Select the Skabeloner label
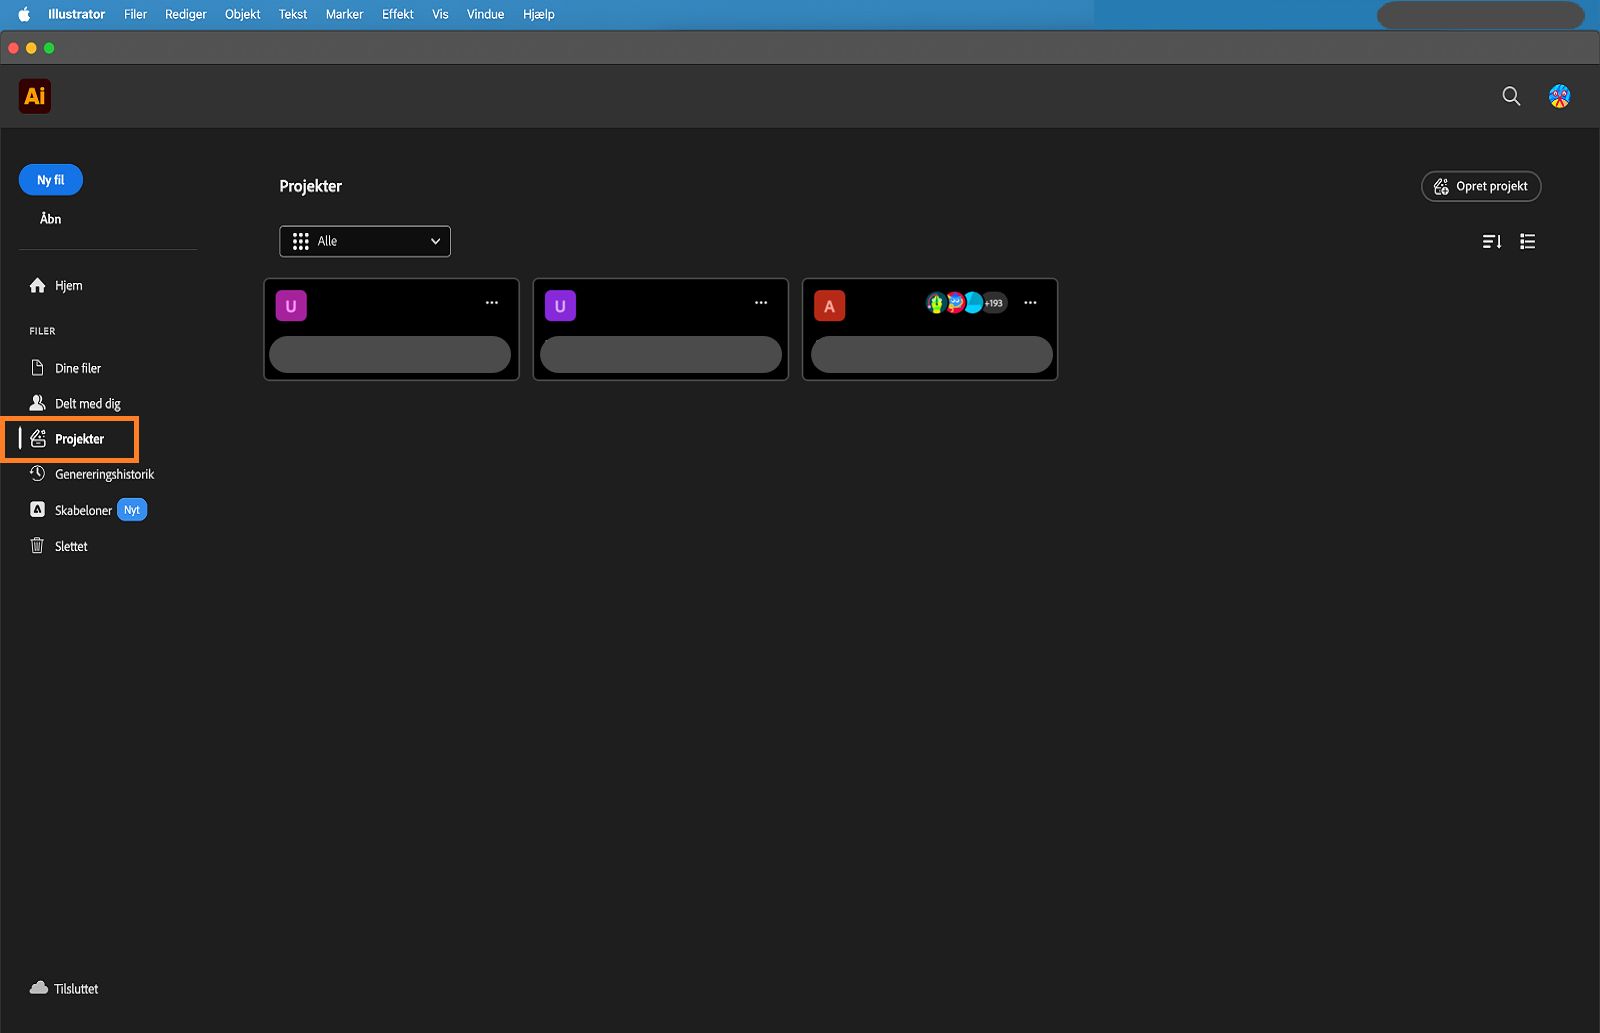Screen dimensions: 1600x1033 tap(83, 510)
